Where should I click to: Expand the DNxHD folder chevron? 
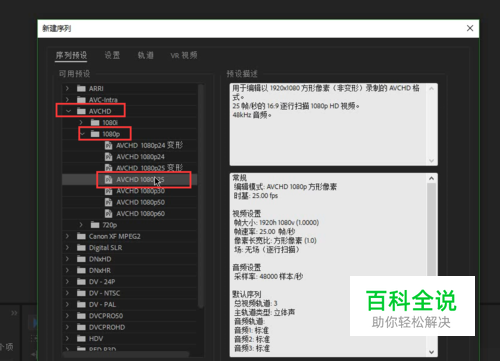(67, 259)
